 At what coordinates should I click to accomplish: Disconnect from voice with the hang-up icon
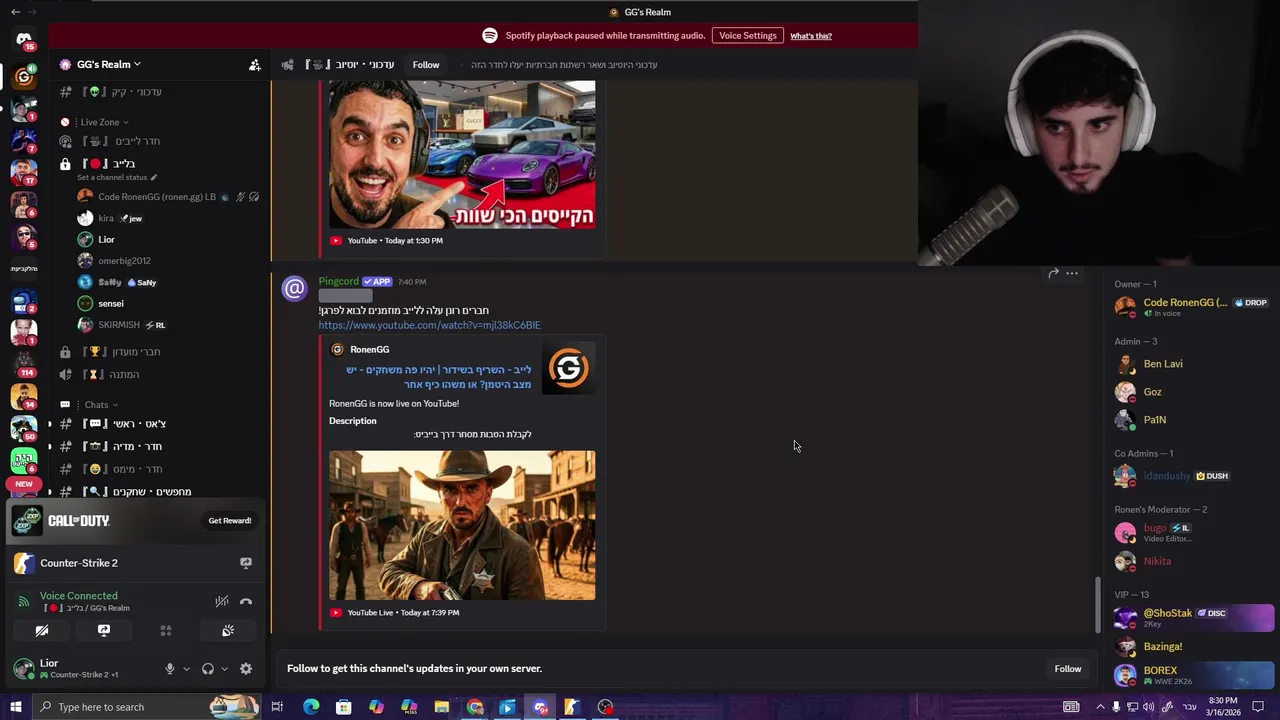[x=246, y=601]
